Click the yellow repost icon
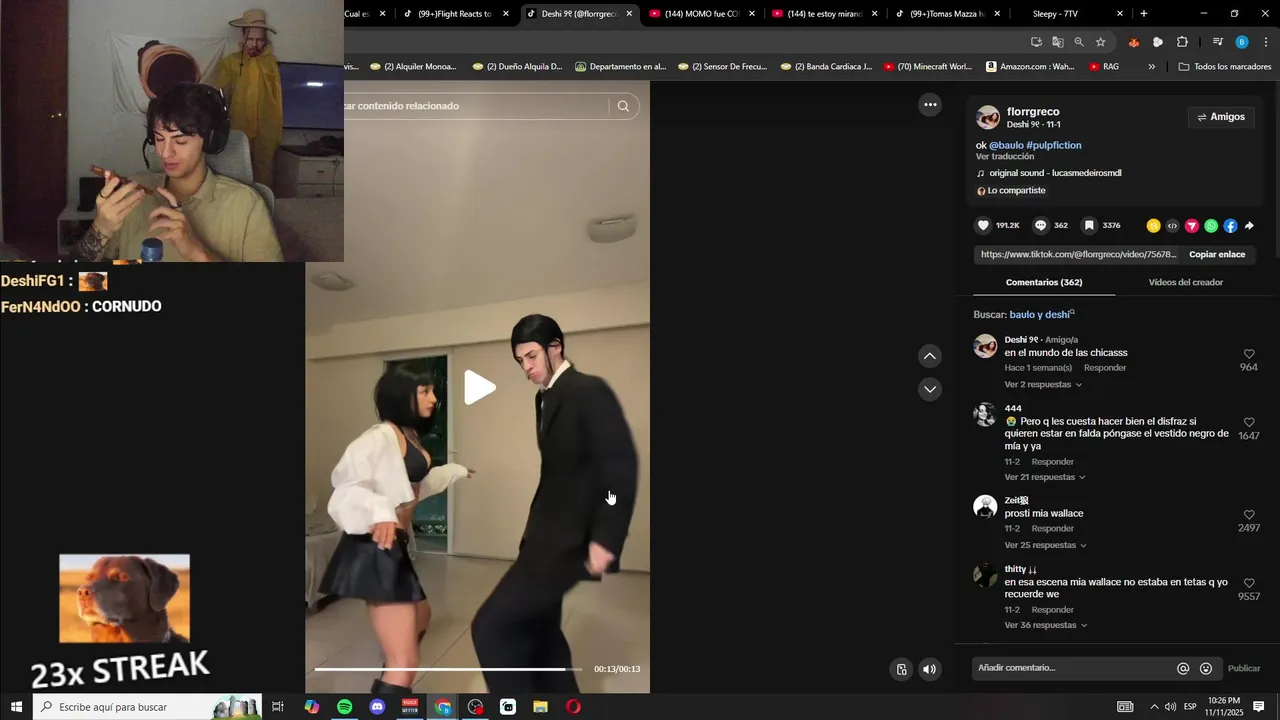1280x720 pixels. coord(1154,226)
